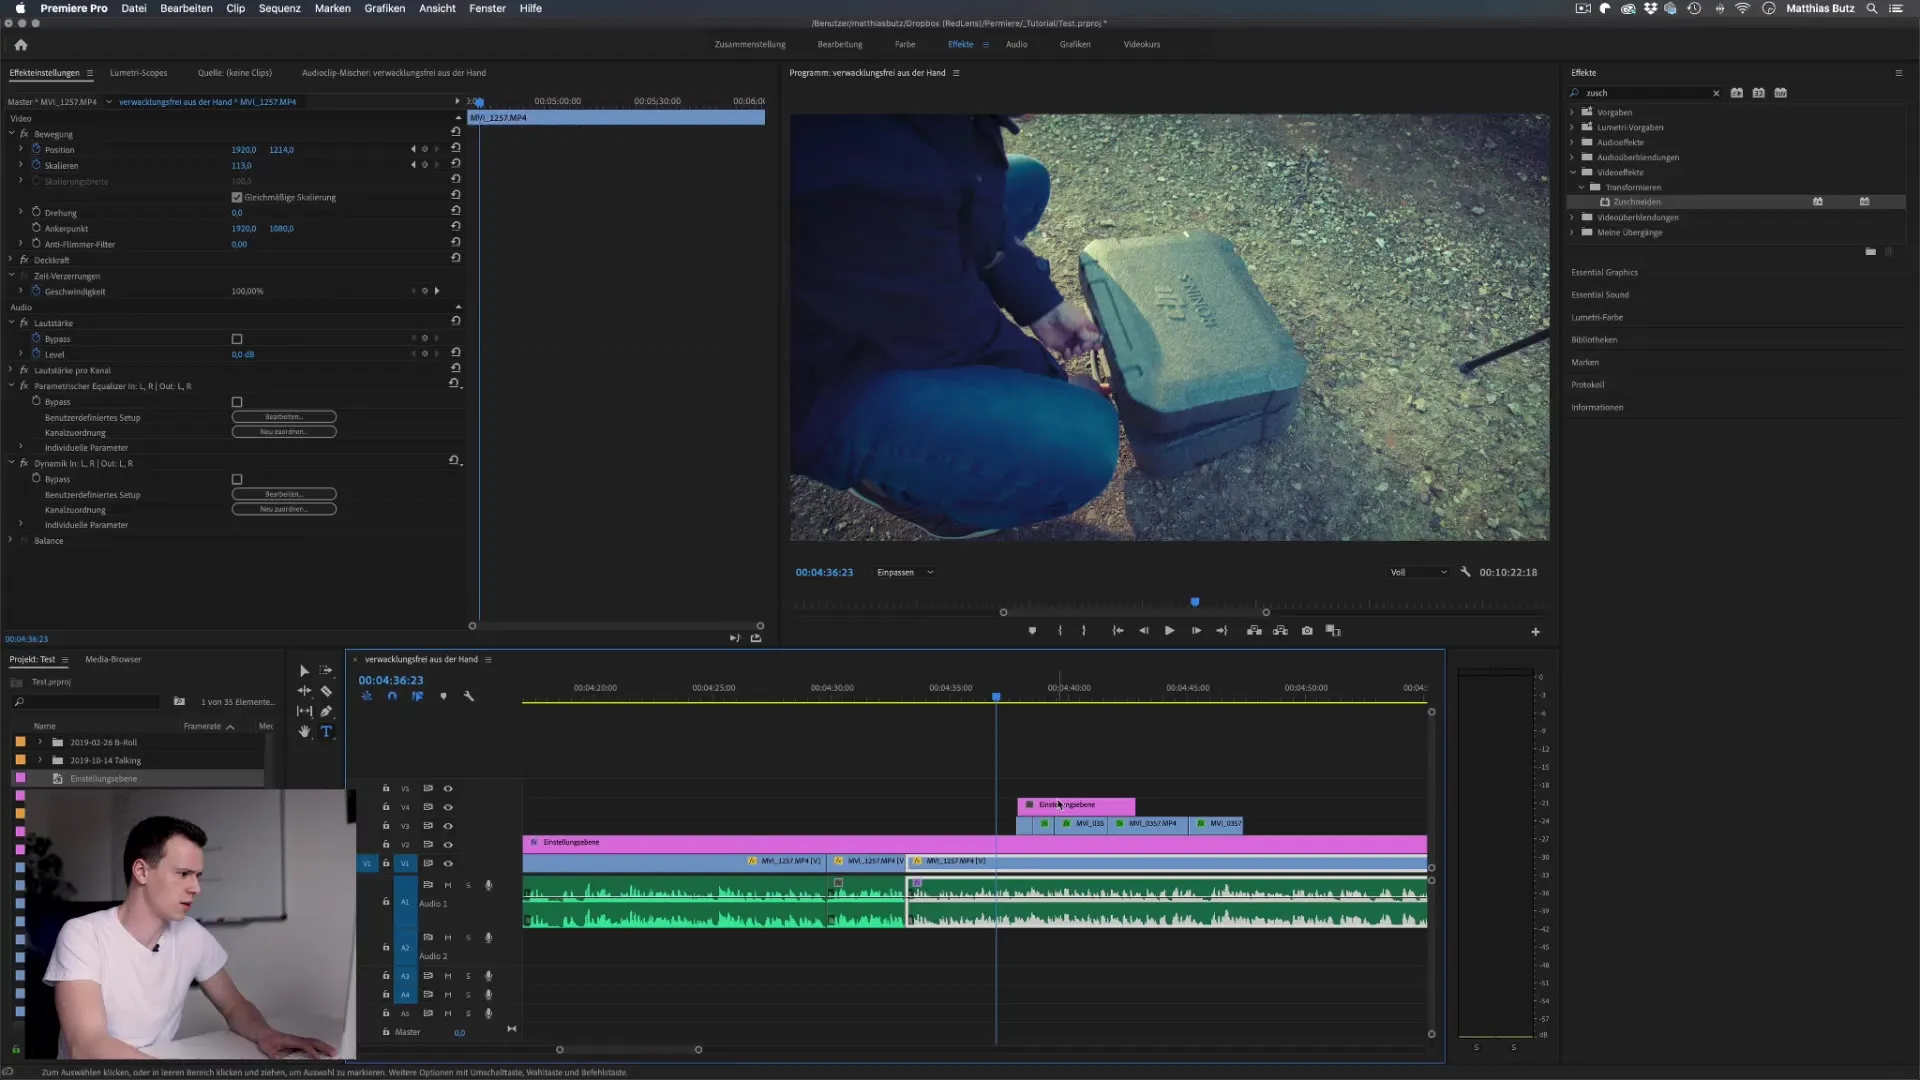1920x1080 pixels.
Task: Add marker in timeline header
Action: pyautogui.click(x=443, y=696)
